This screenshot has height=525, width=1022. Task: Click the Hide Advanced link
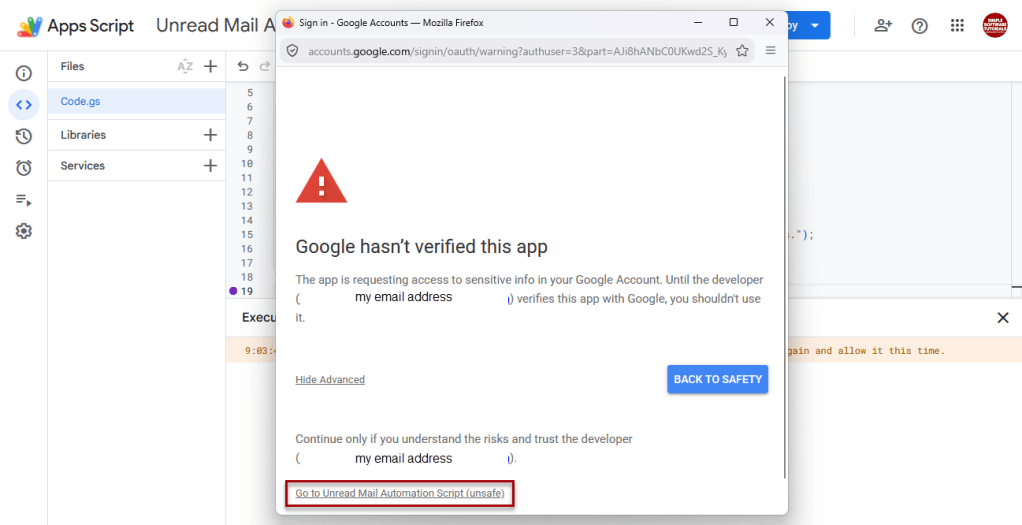[330, 380]
